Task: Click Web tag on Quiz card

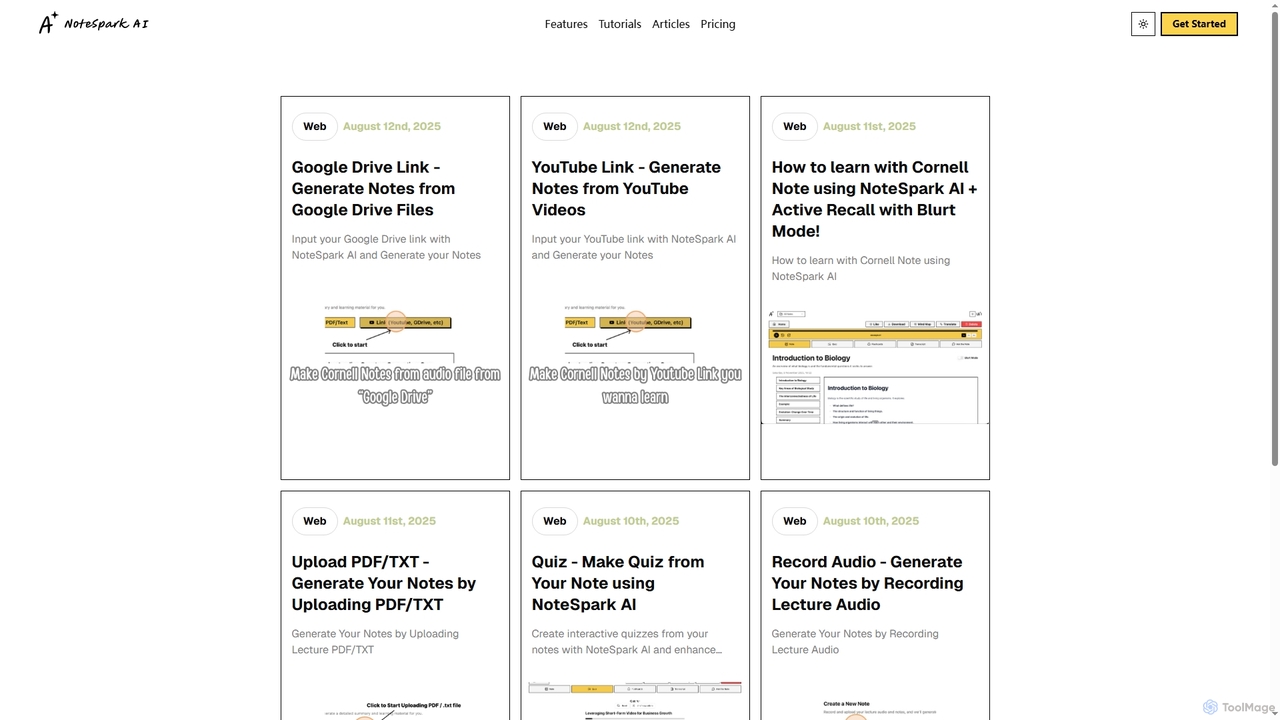Action: pyautogui.click(x=555, y=521)
